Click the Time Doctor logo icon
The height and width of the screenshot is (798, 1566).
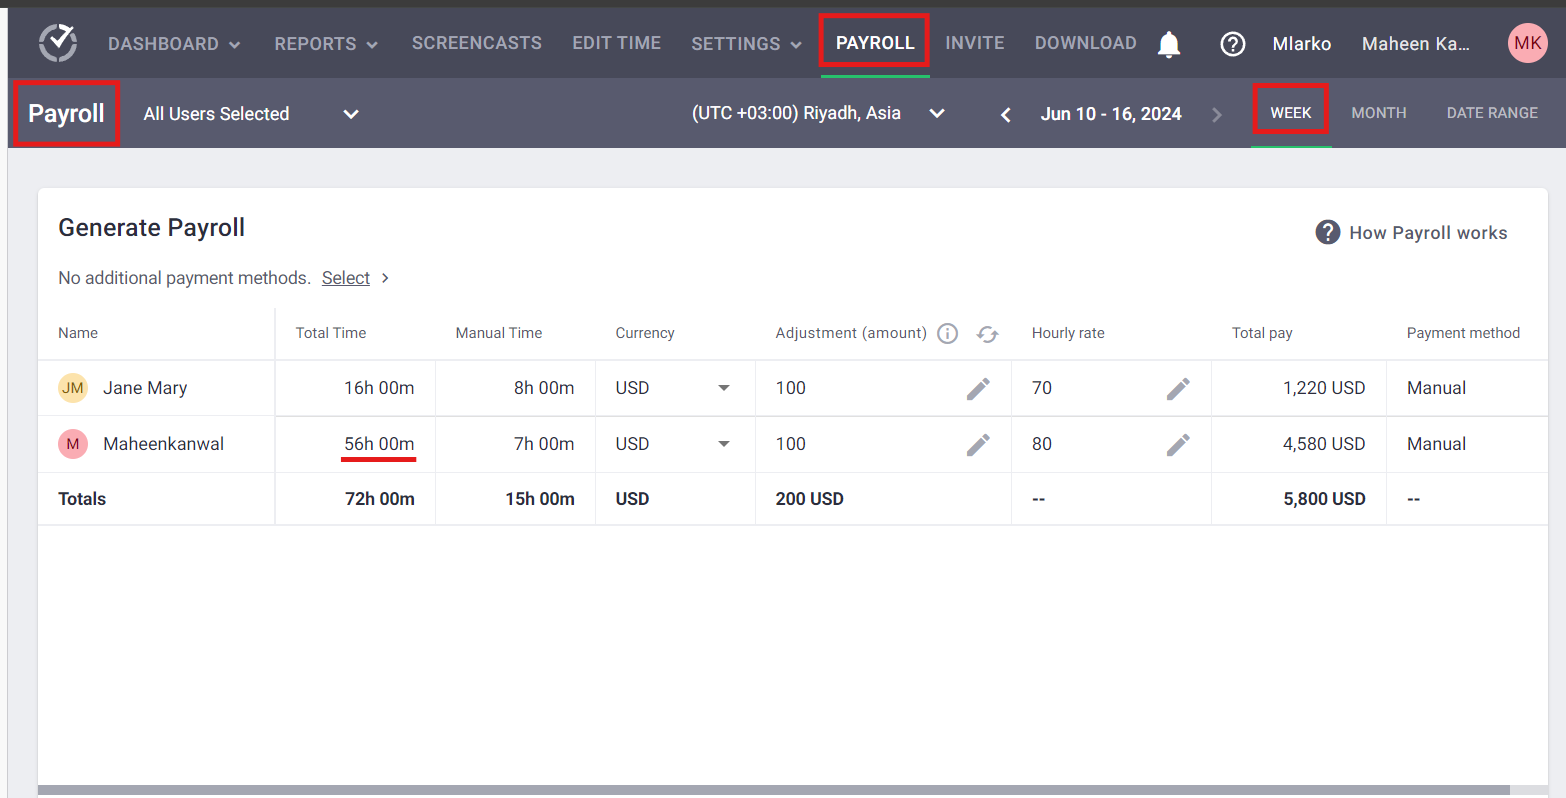point(58,43)
